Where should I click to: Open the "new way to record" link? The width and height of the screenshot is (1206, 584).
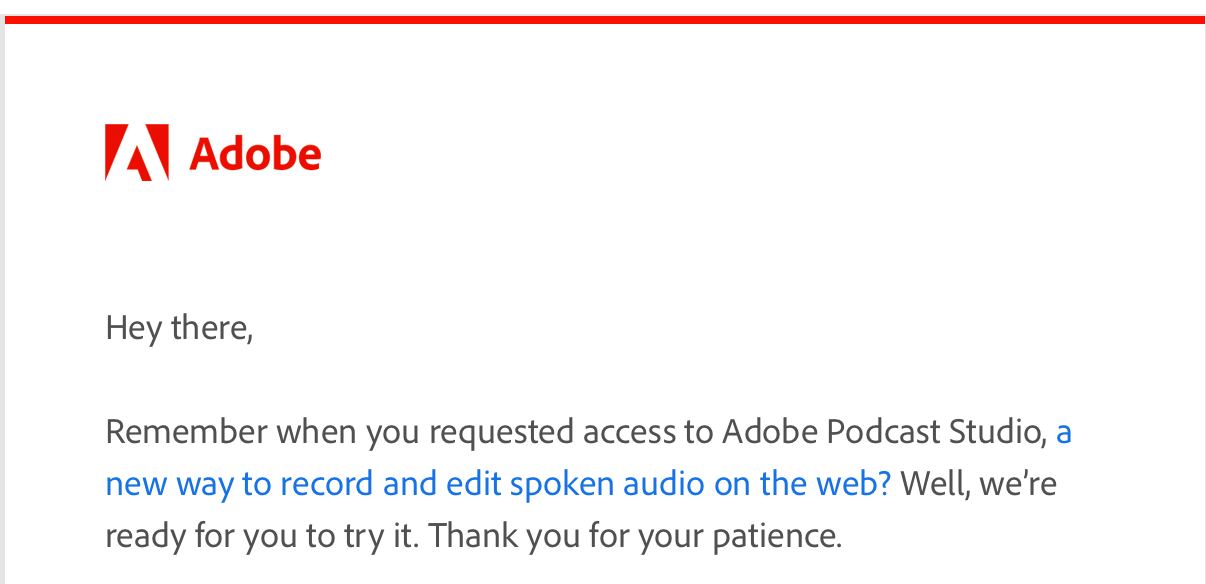point(188,484)
